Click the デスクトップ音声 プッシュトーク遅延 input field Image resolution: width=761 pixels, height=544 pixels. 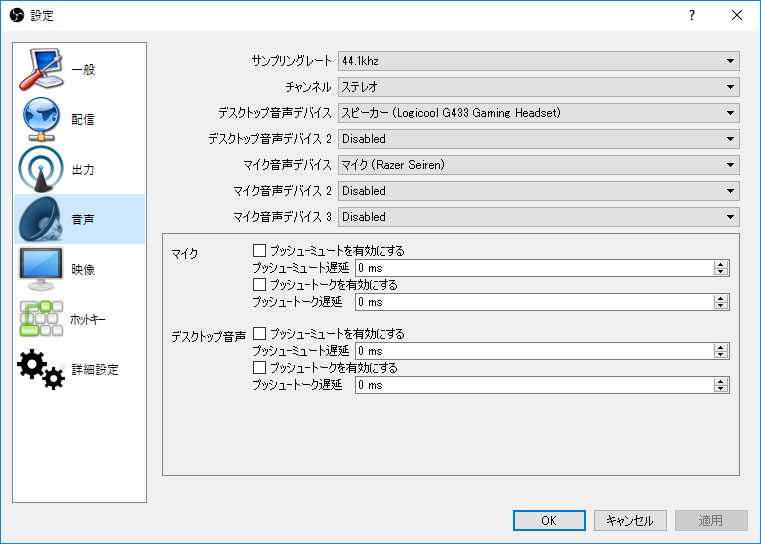pos(532,385)
